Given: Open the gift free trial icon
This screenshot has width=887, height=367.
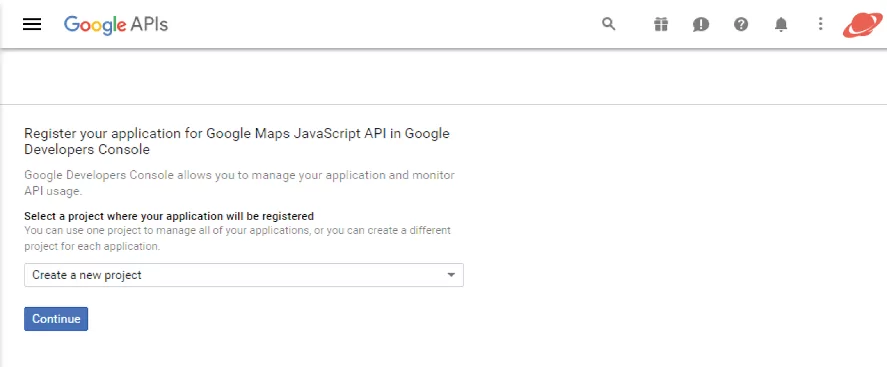Looking at the screenshot, I should click(661, 24).
